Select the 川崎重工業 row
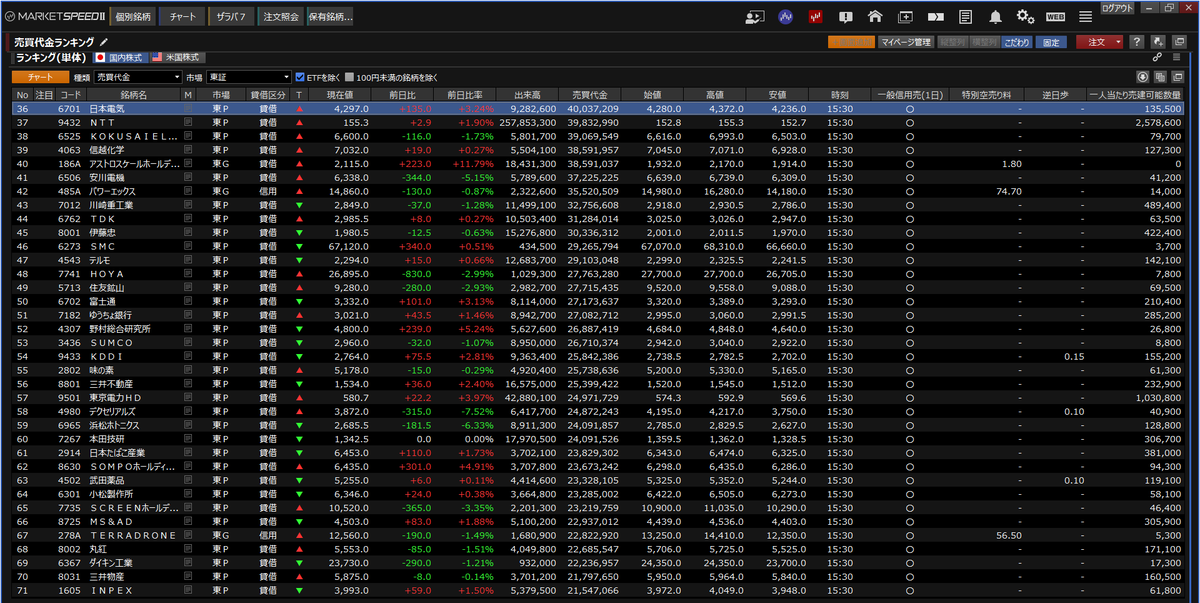Viewport: 1200px width, 603px height. click(600, 204)
